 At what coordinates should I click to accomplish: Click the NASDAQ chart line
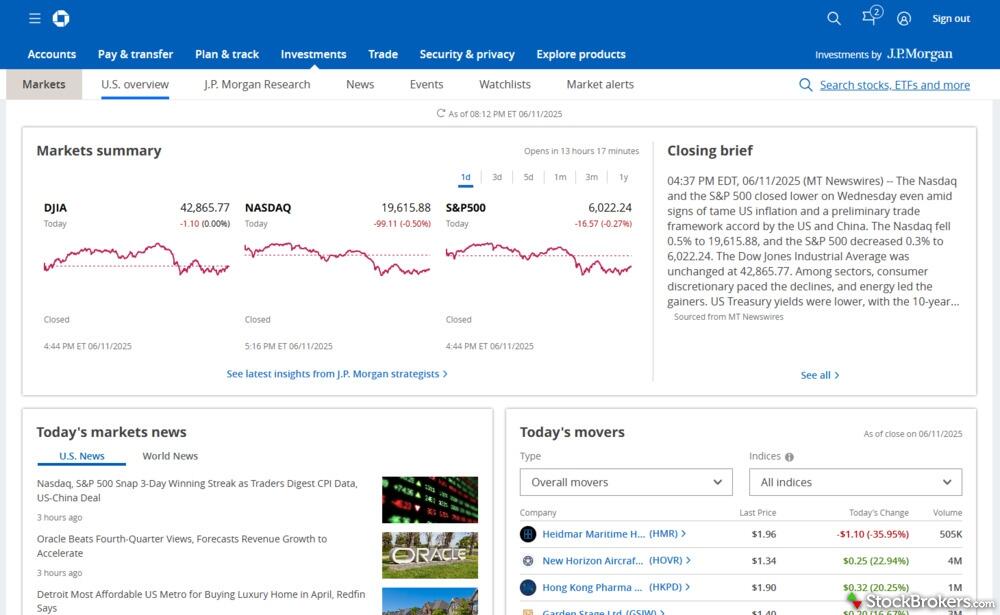(336, 260)
